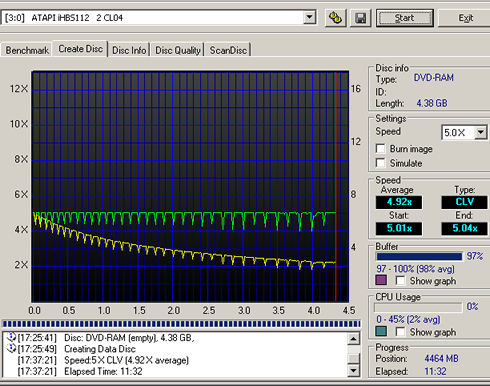
Task: Click the average speed value 4.92x
Action: tap(399, 202)
